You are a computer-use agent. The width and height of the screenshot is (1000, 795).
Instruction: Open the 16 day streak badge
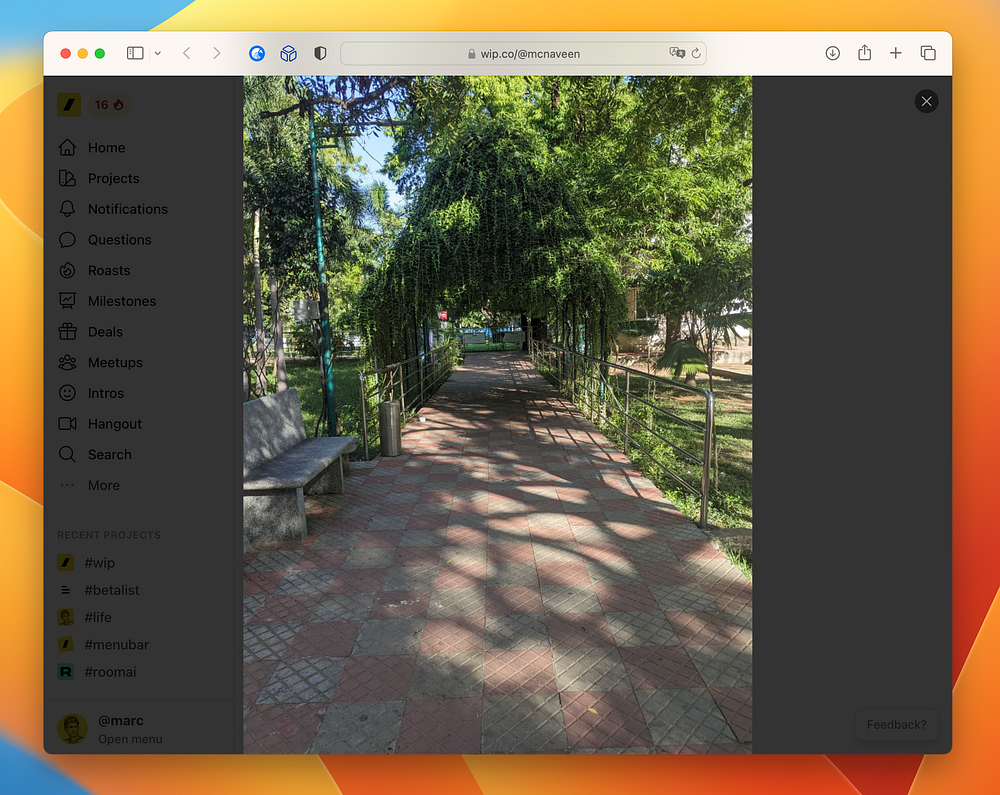pos(109,105)
